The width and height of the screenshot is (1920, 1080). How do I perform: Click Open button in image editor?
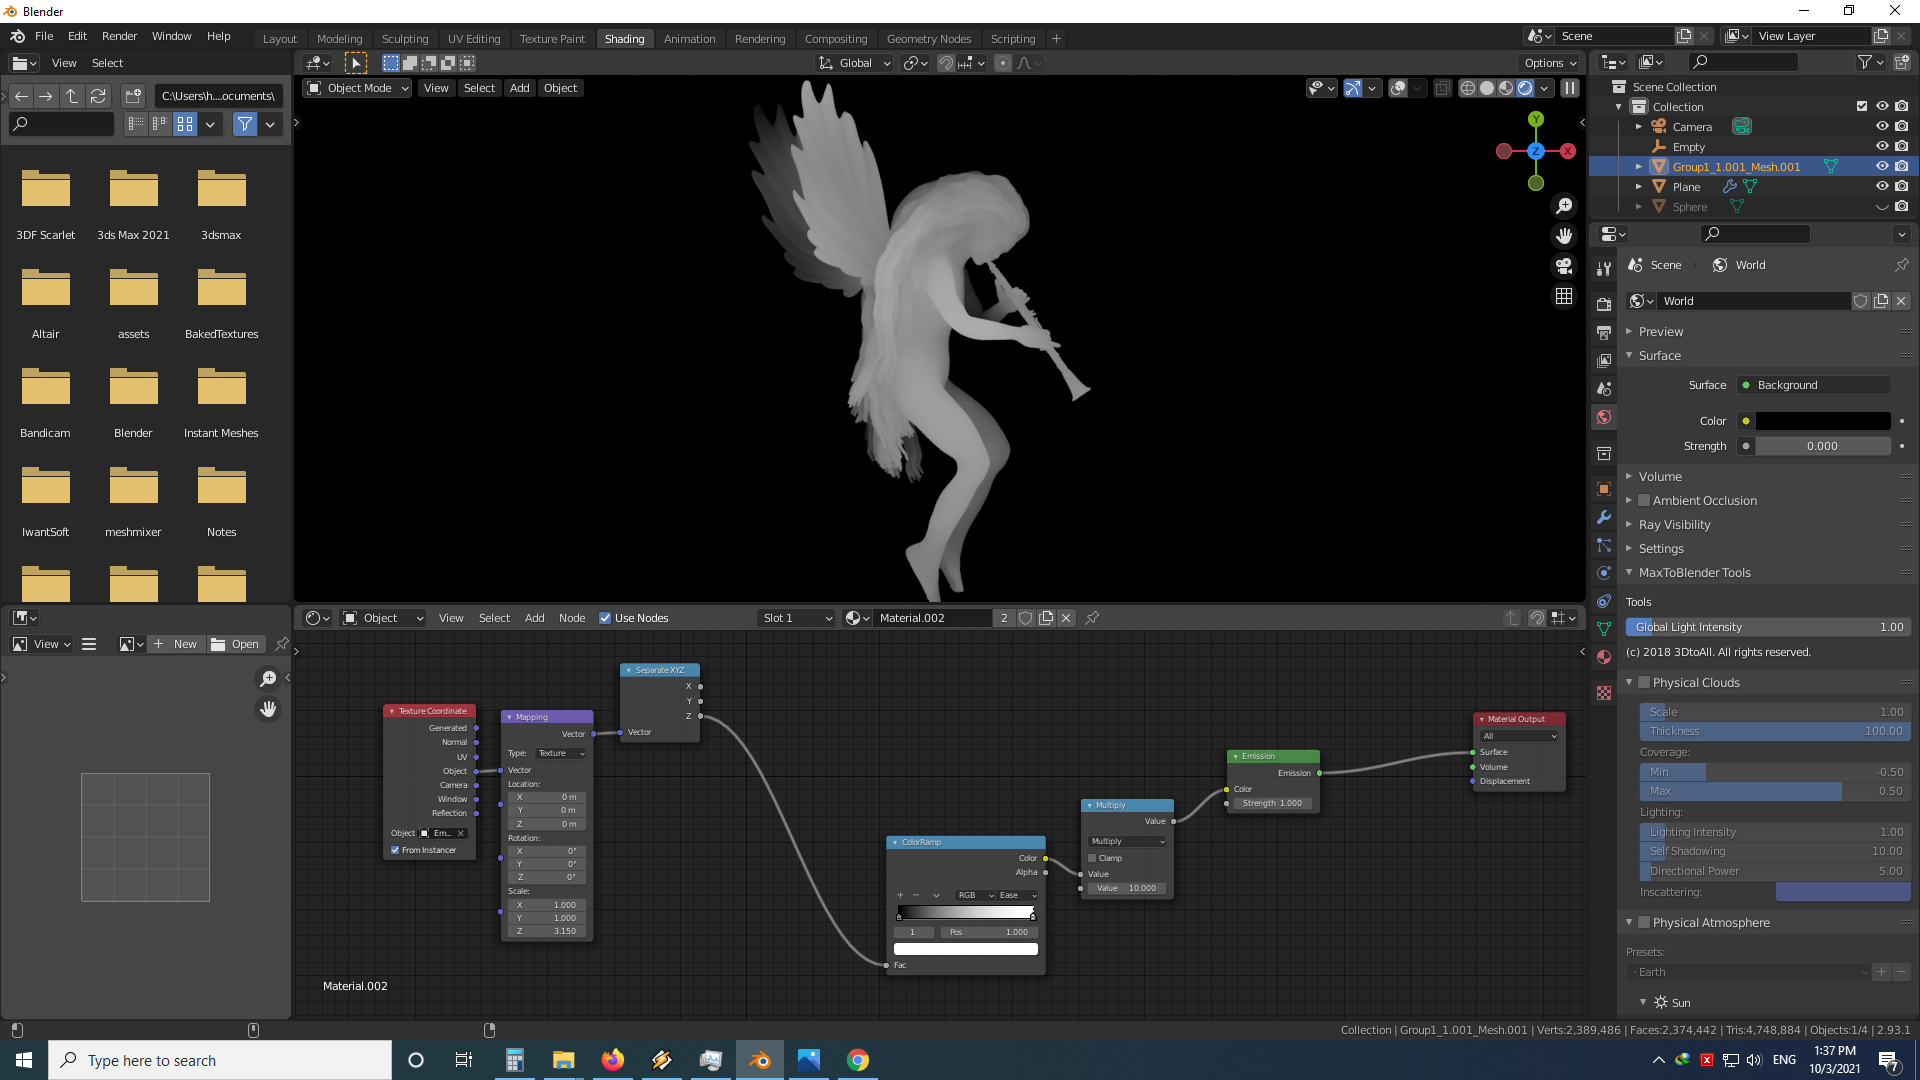(x=236, y=644)
